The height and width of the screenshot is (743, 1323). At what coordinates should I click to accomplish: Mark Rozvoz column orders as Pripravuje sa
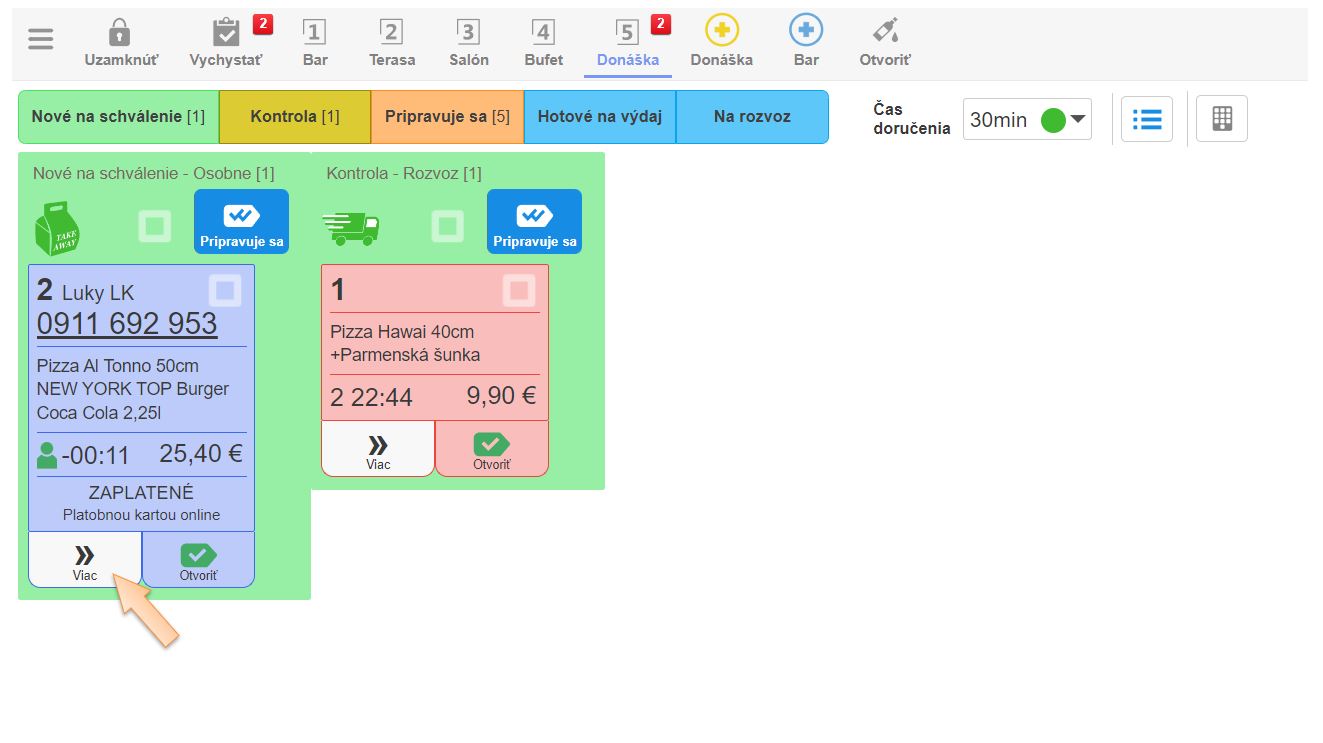pos(534,222)
